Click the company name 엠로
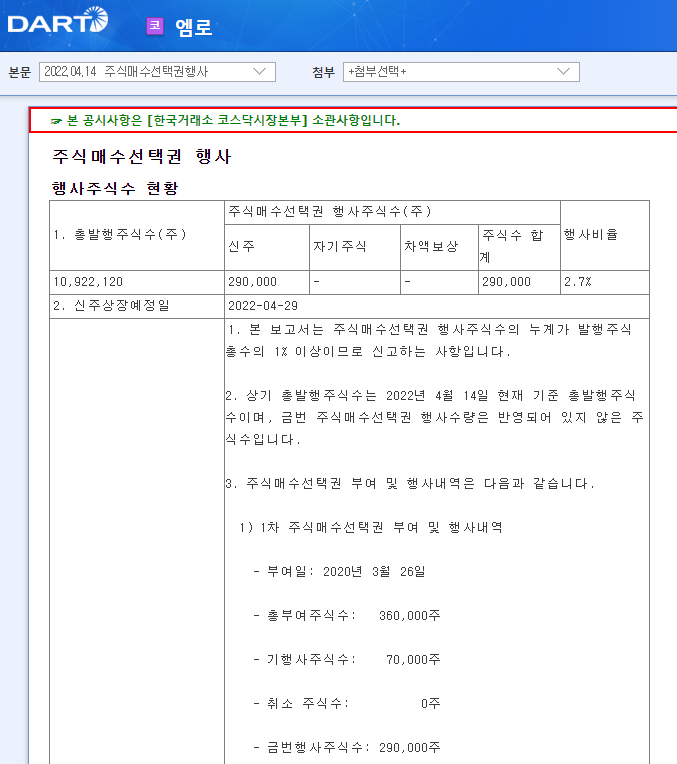 tap(193, 27)
